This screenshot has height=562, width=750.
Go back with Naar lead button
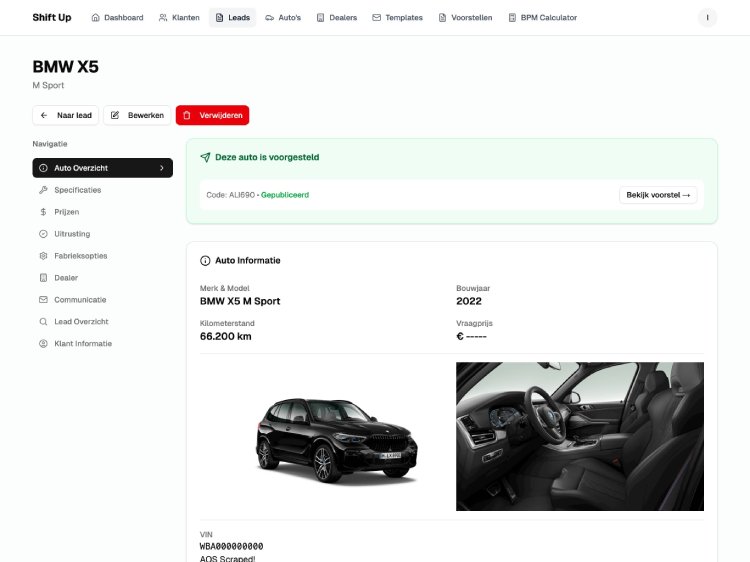[66, 116]
